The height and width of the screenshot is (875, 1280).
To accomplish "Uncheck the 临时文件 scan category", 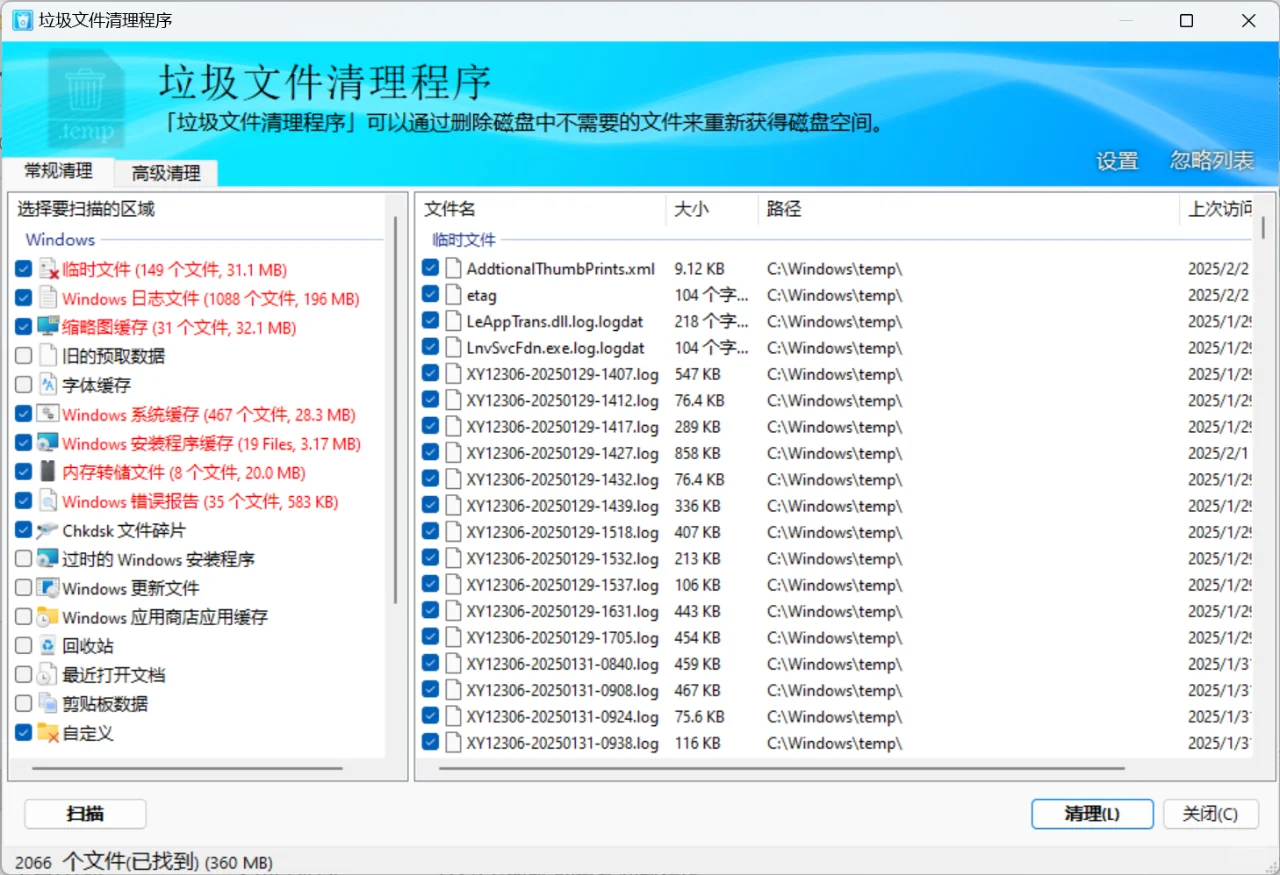I will (x=24, y=268).
